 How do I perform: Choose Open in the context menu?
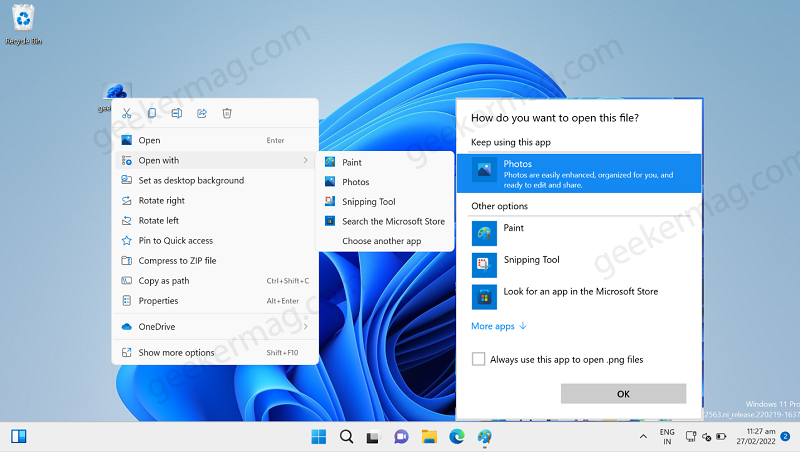(x=215, y=140)
